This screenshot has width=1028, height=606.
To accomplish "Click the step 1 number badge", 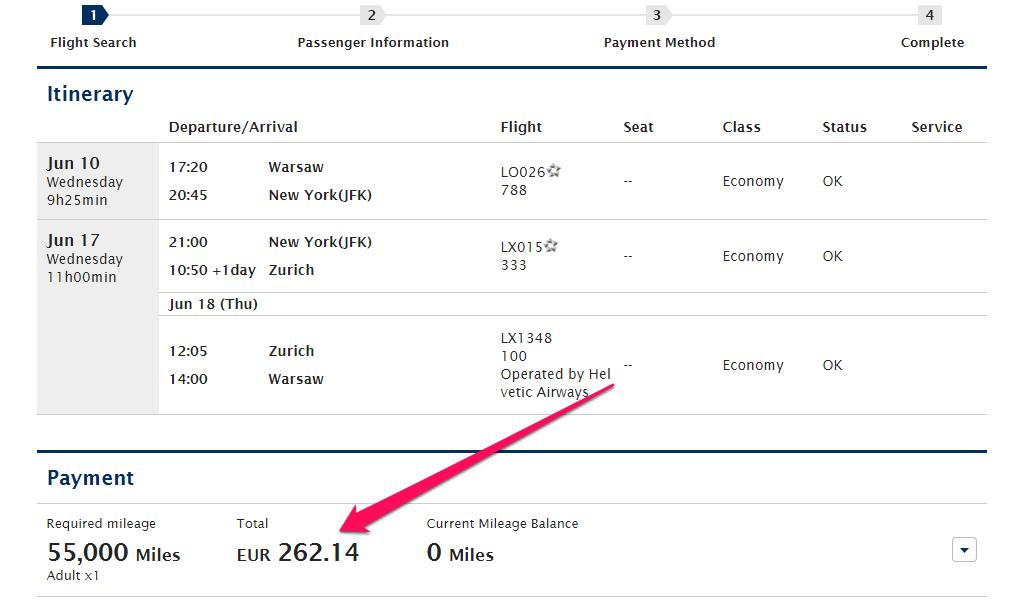I will click(x=94, y=15).
